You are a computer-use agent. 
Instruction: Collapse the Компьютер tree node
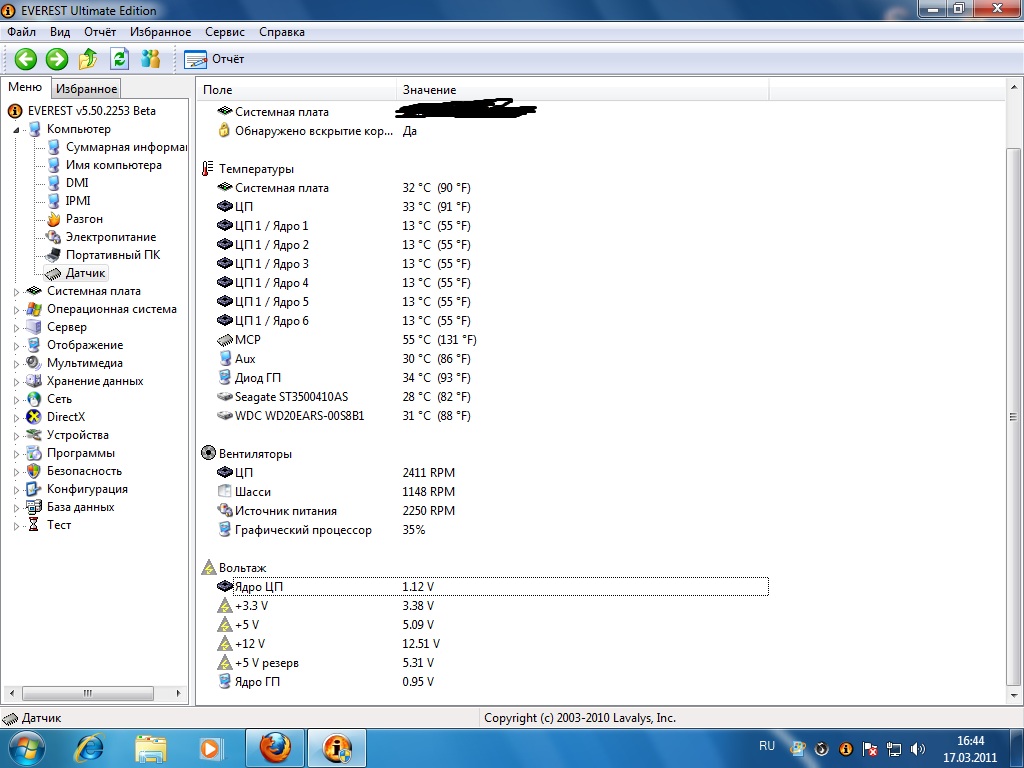click(16, 130)
